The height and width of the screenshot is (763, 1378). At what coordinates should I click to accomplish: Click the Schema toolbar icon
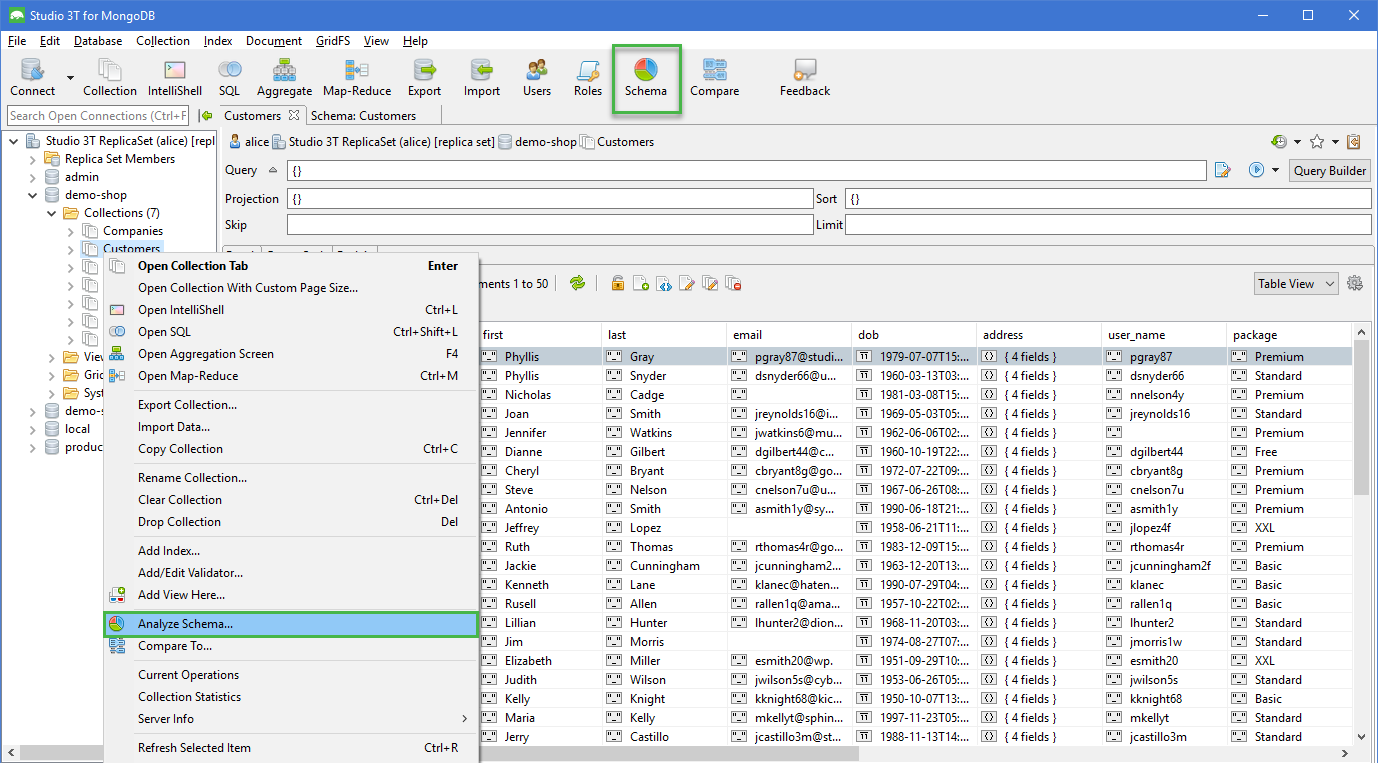tap(645, 77)
